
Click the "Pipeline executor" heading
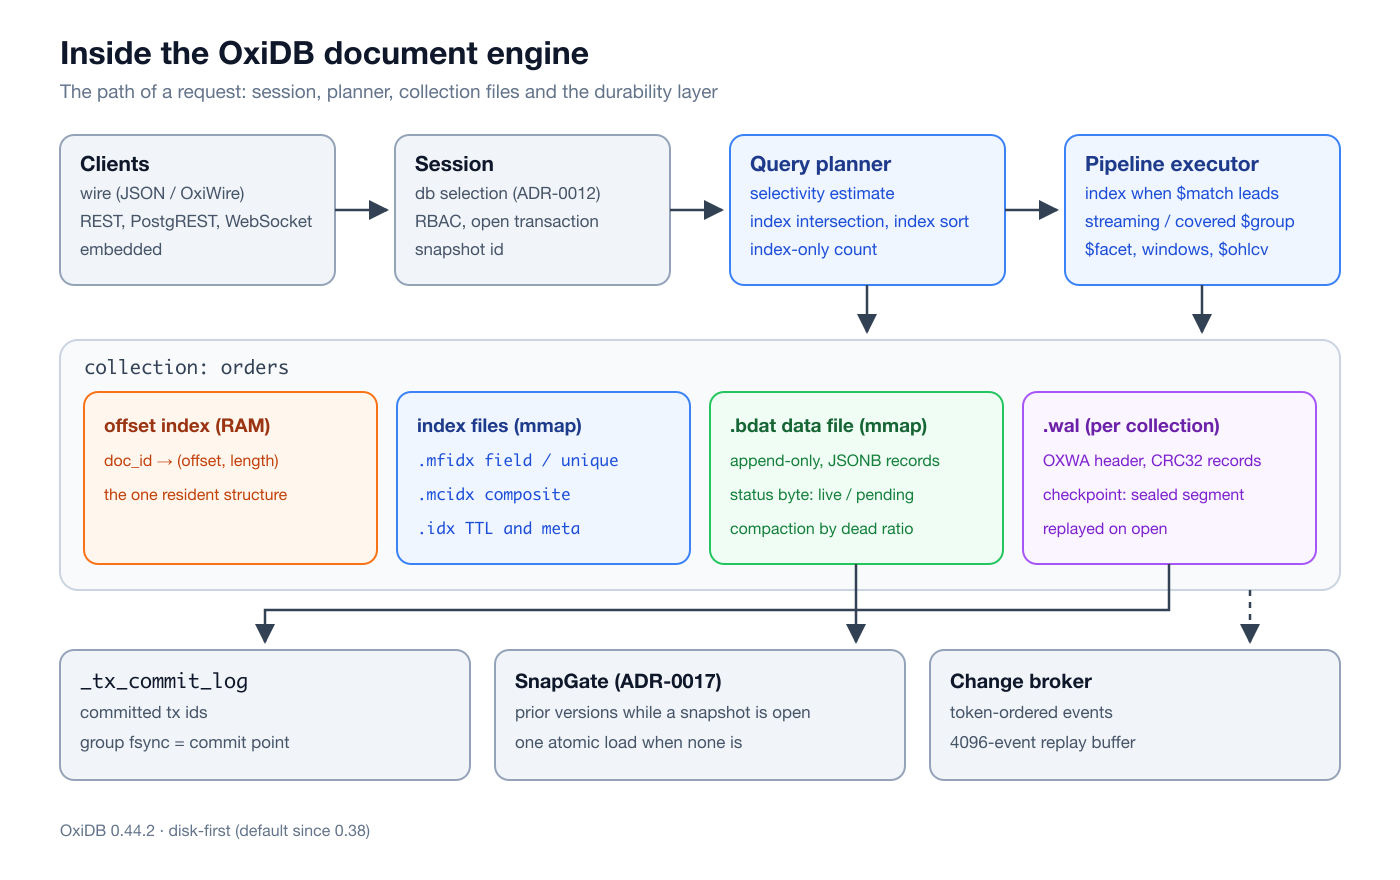1172,164
